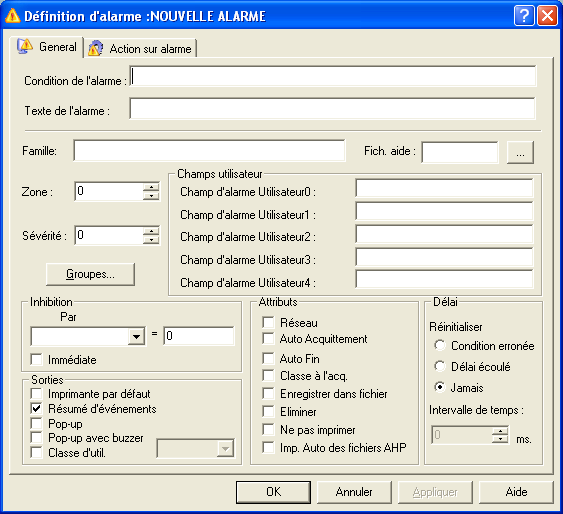Open the browse button next to Fich. aide
The height and width of the screenshot is (514, 563).
click(x=520, y=153)
